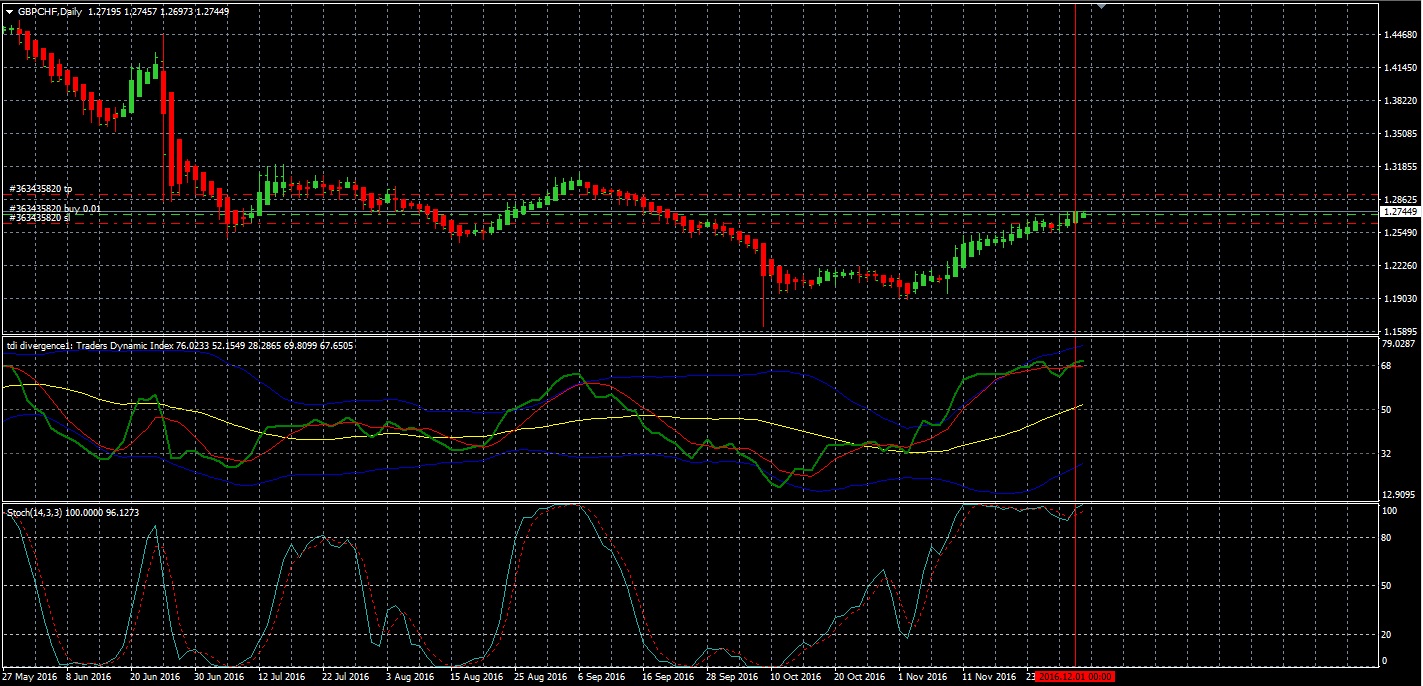
Task: Click price scale value 1.41450
Action: click(x=1401, y=68)
